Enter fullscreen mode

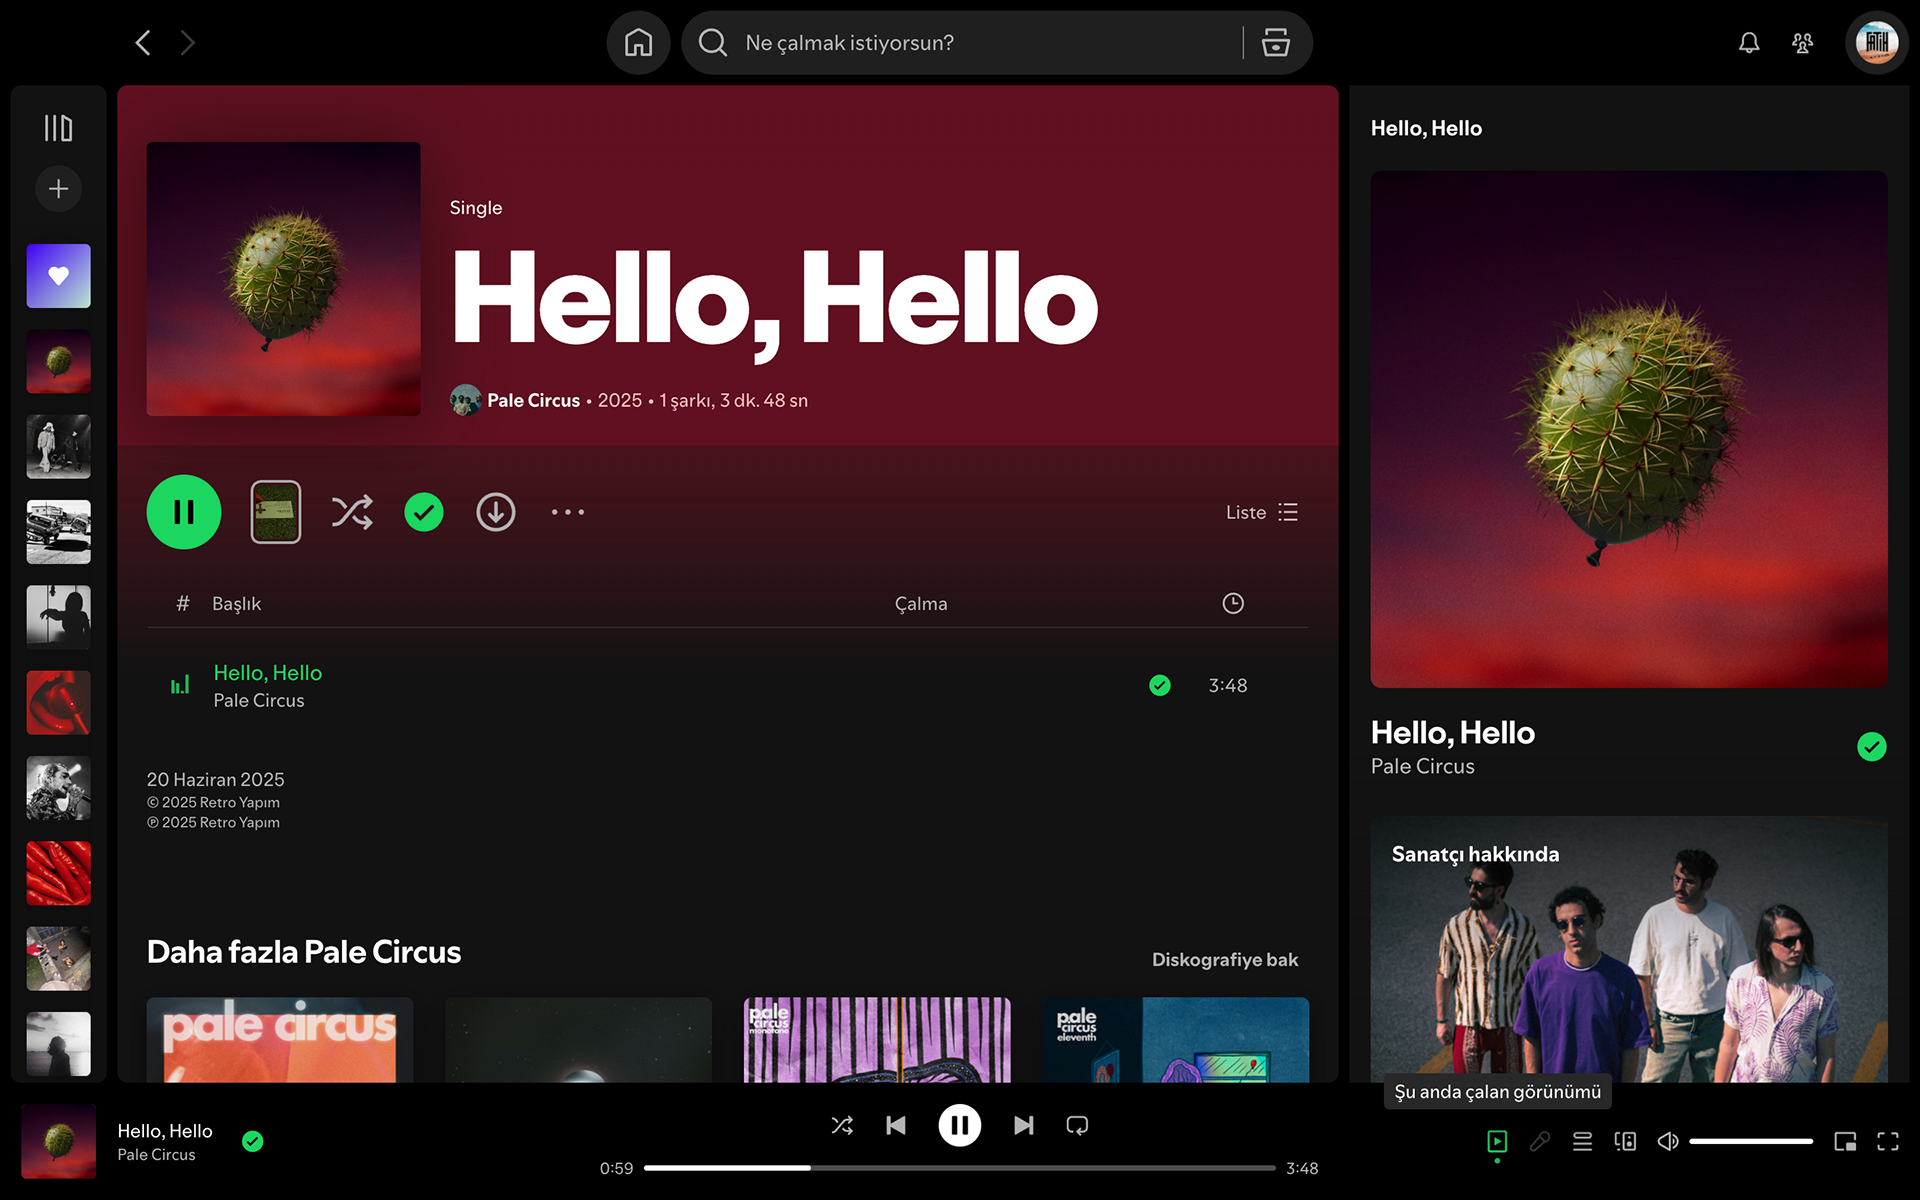click(x=1887, y=1141)
